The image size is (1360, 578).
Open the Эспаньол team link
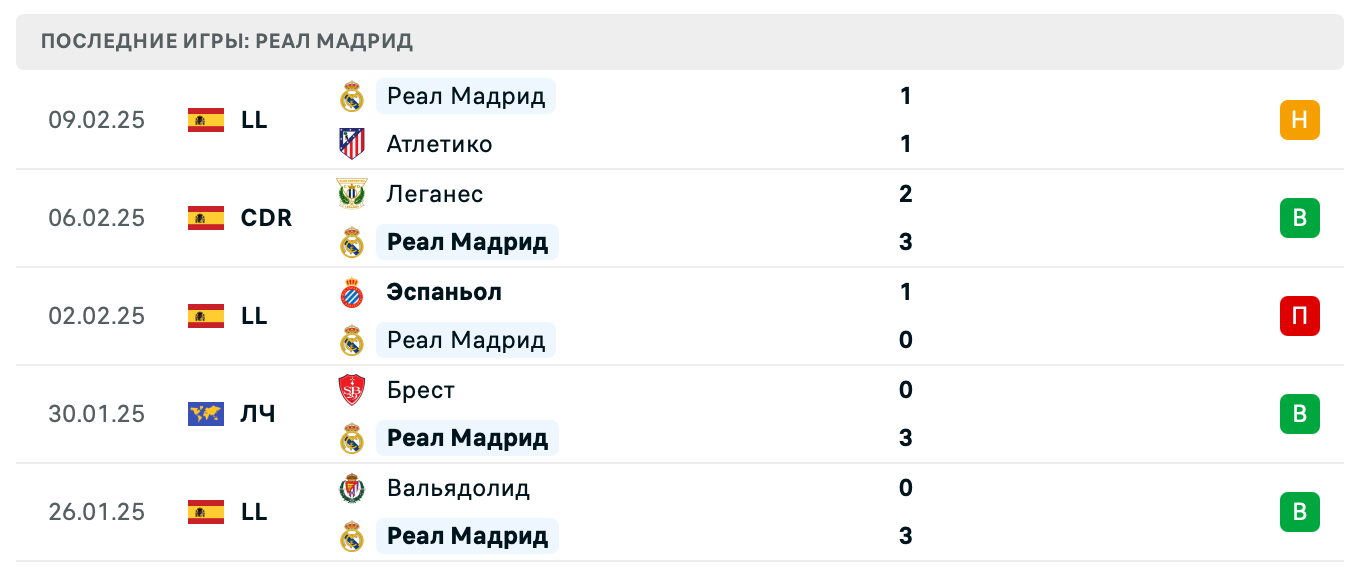click(444, 292)
